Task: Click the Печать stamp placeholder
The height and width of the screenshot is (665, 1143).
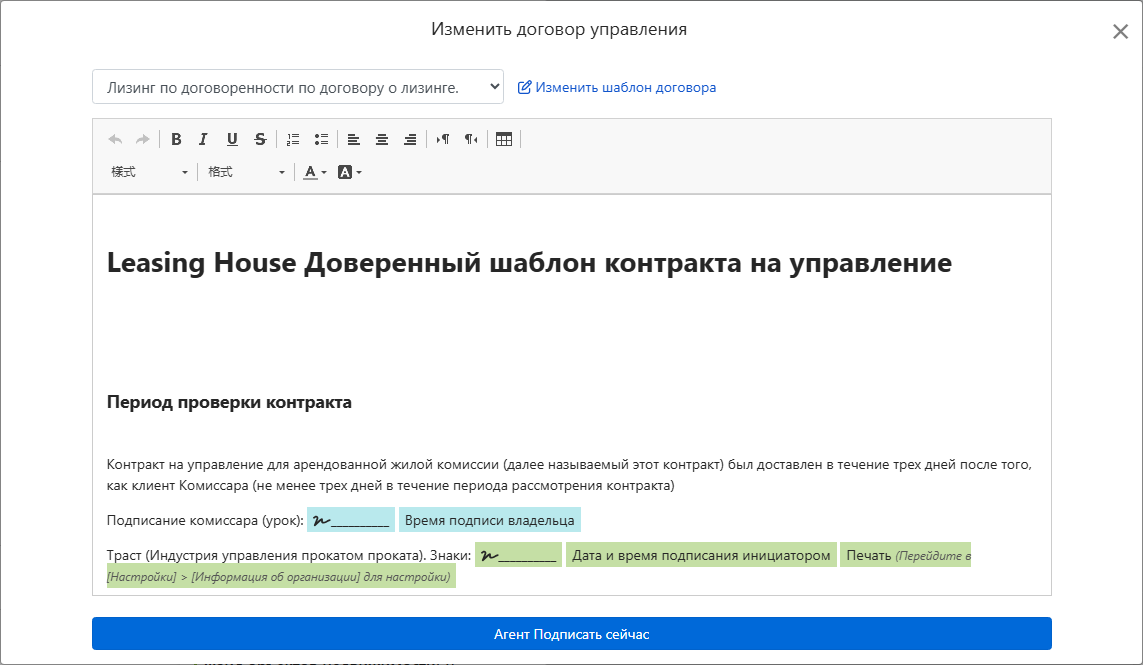Action: 905,555
